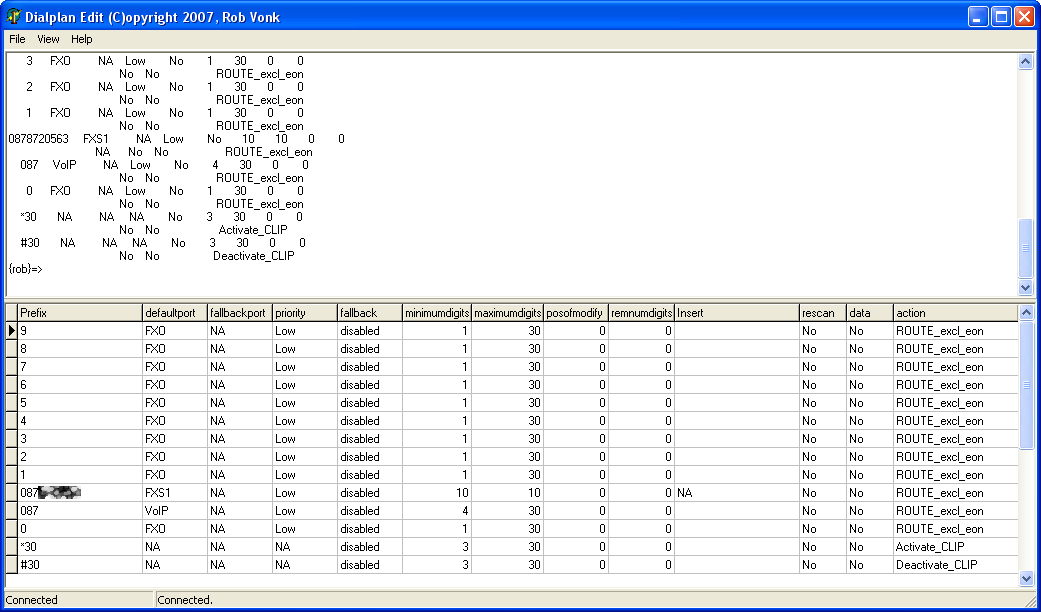Click the priority cell in the *30 row
1041x612 pixels.
[305, 546]
